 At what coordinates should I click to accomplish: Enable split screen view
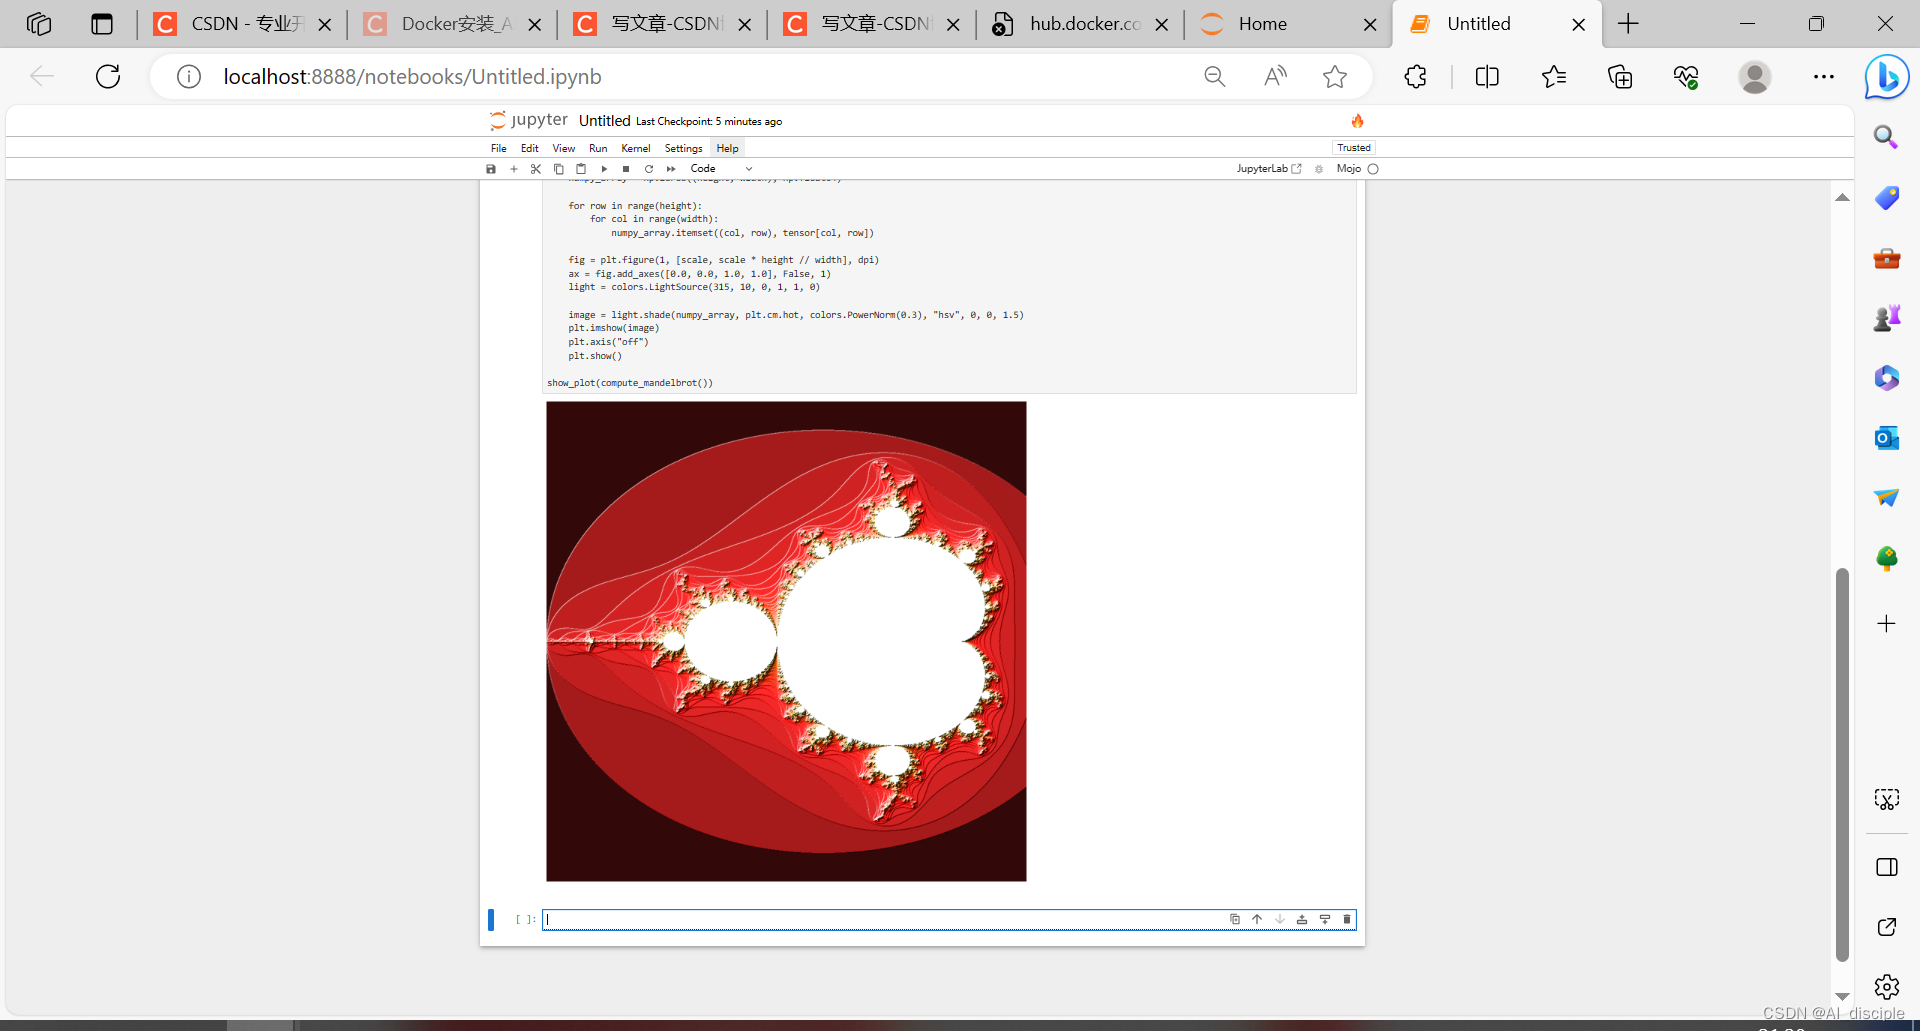[x=1487, y=77]
